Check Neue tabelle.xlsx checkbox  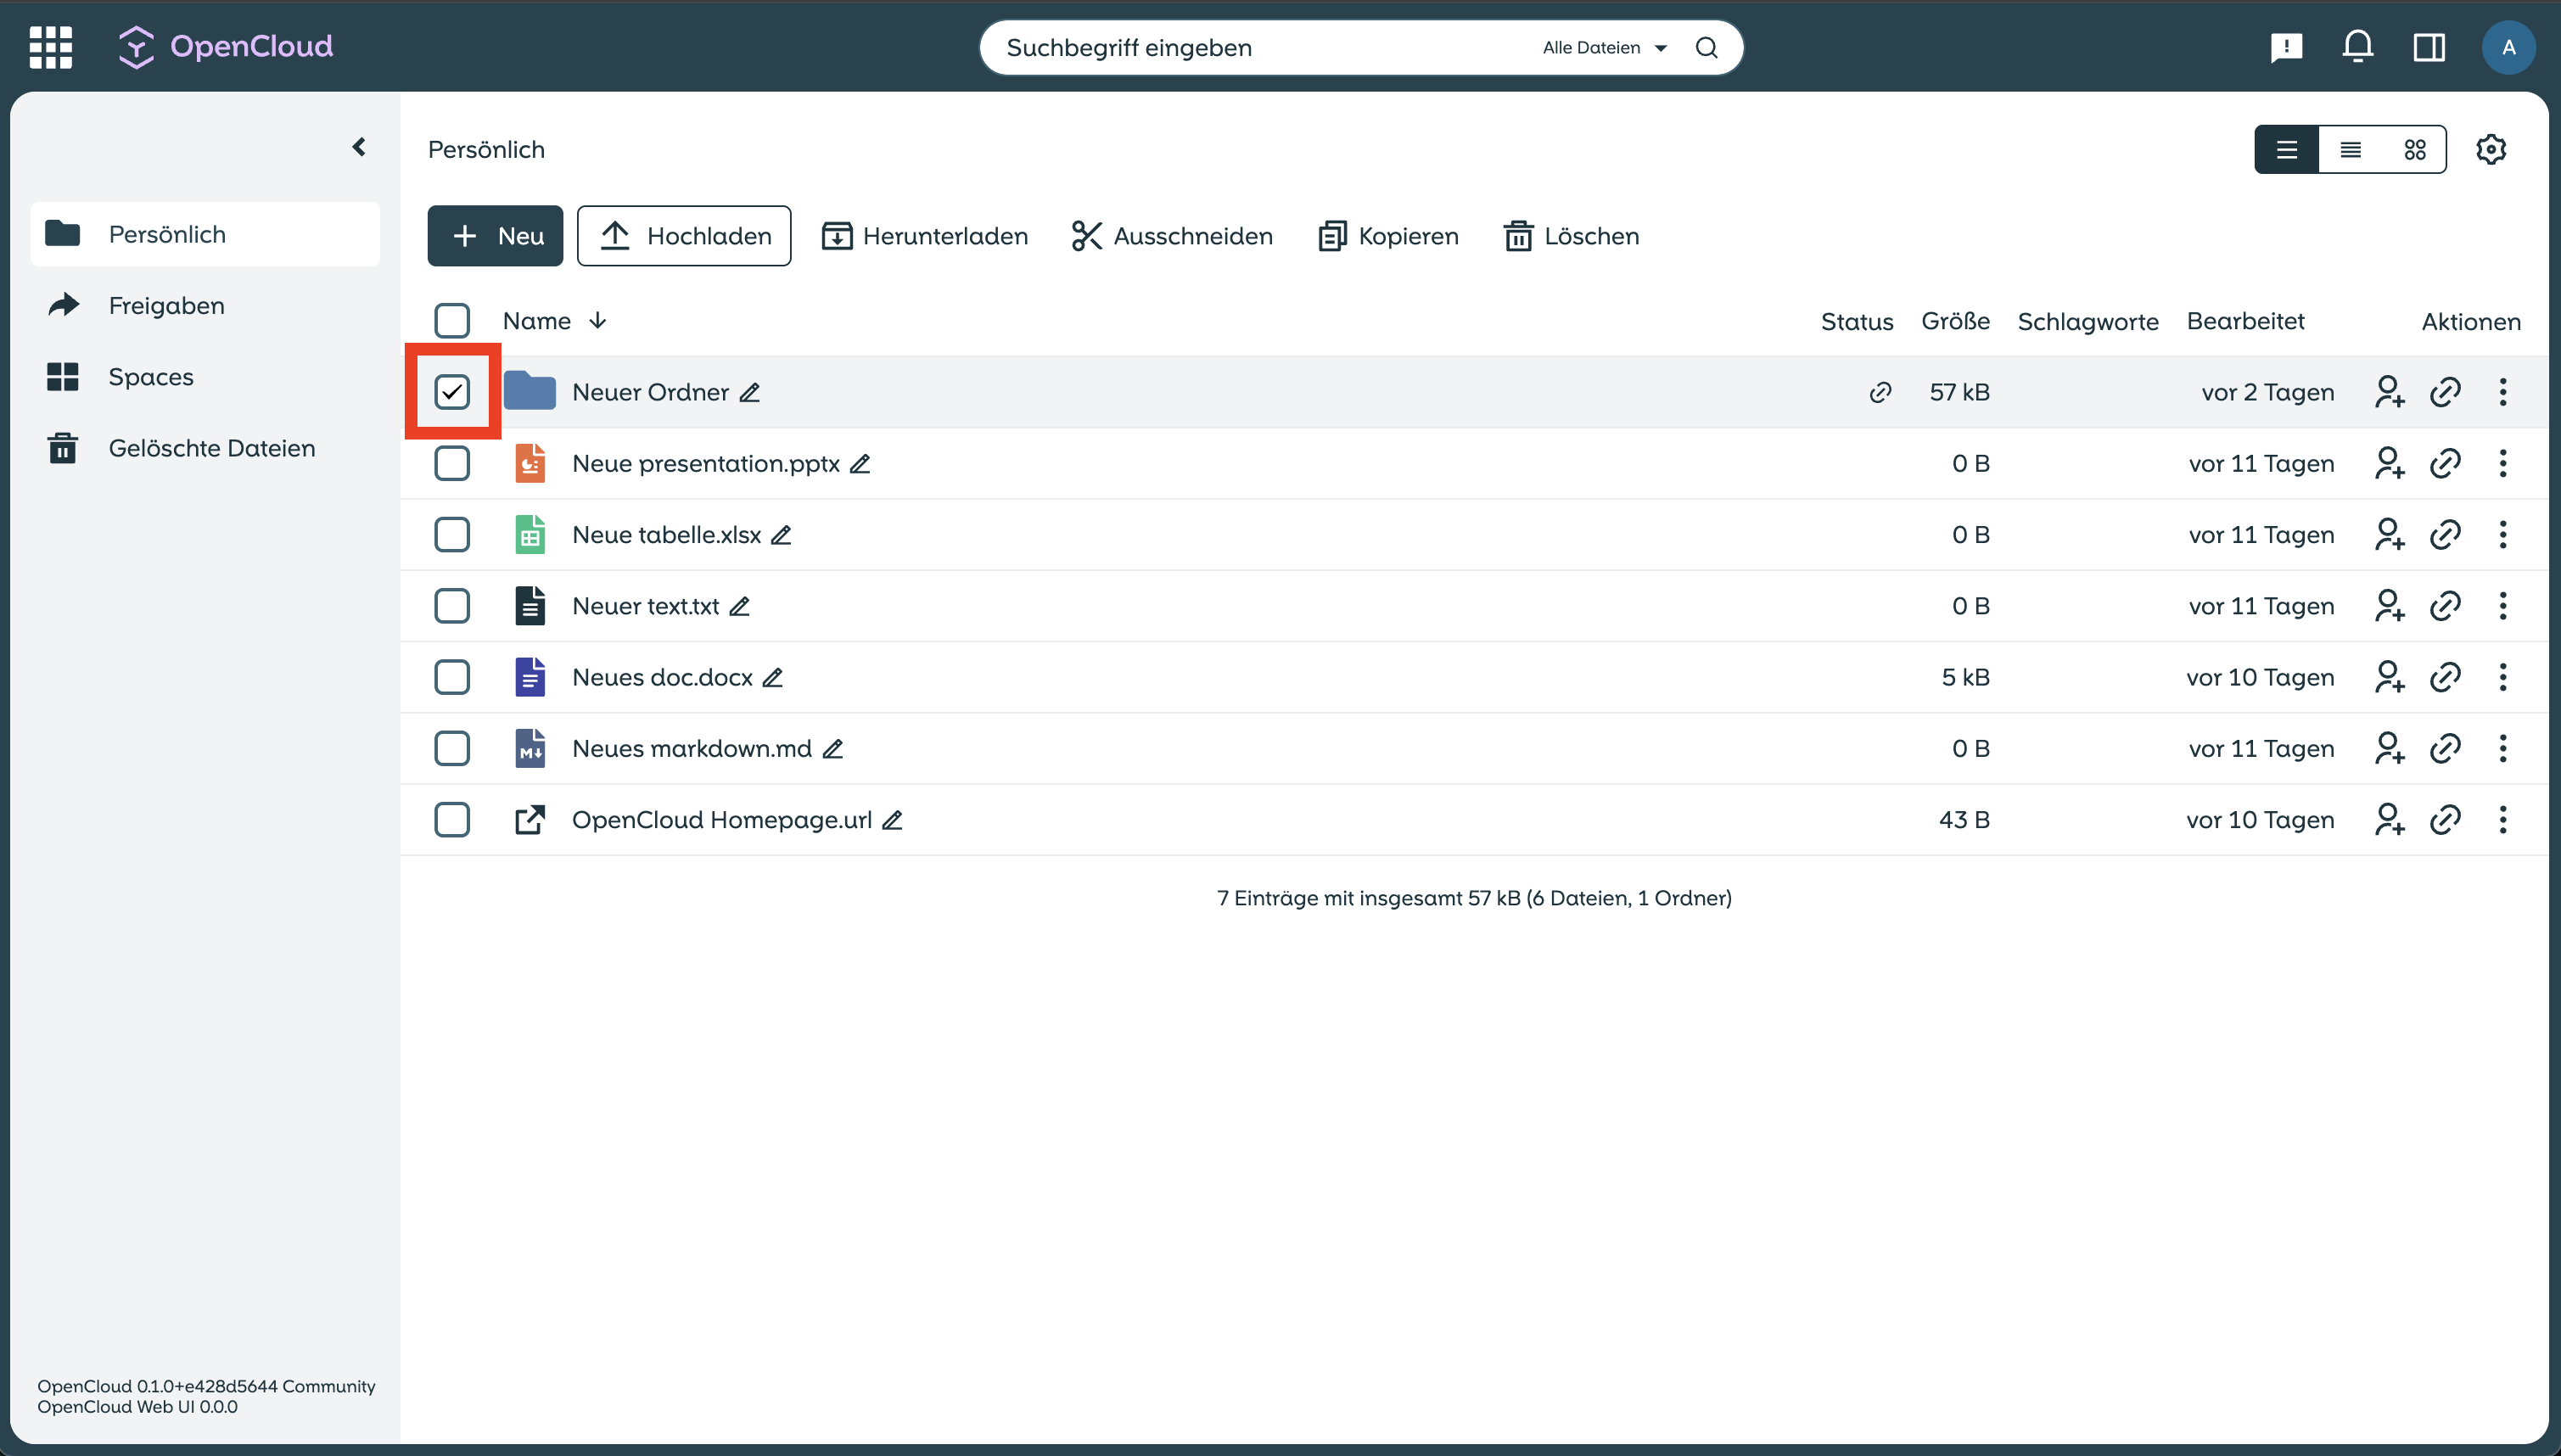point(452,535)
